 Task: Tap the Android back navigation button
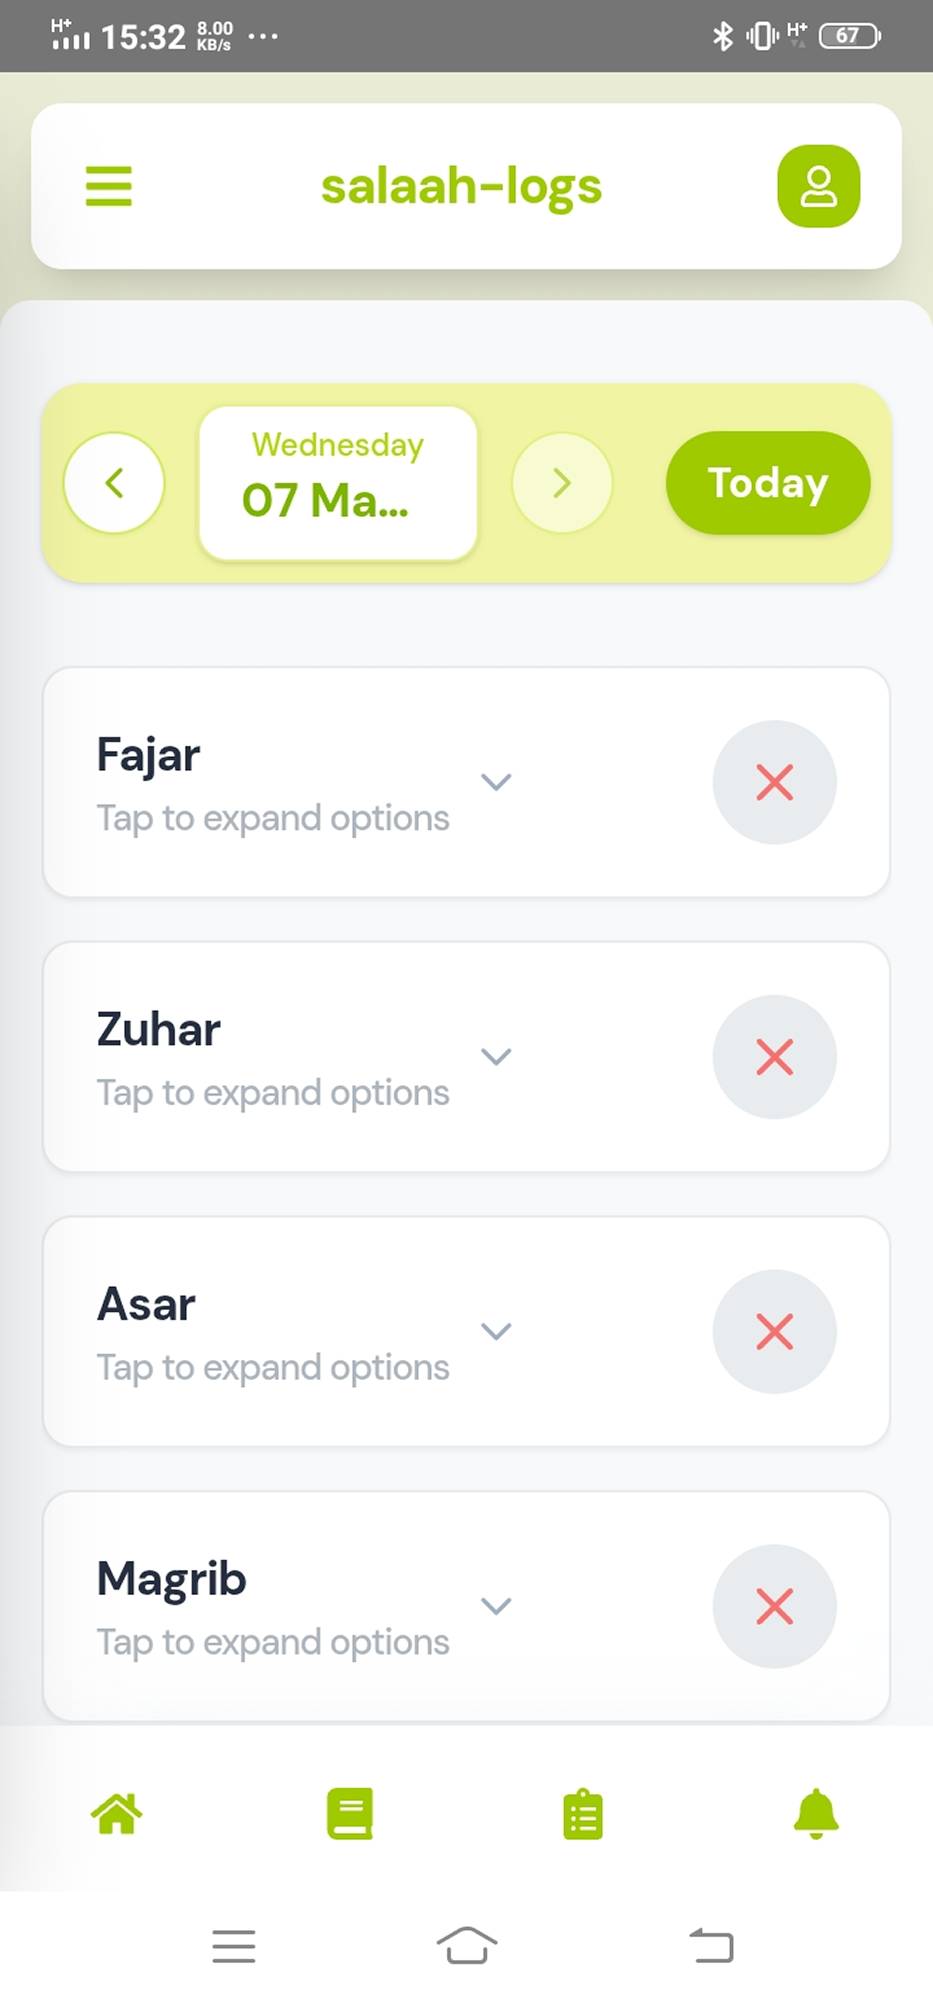click(x=712, y=1946)
